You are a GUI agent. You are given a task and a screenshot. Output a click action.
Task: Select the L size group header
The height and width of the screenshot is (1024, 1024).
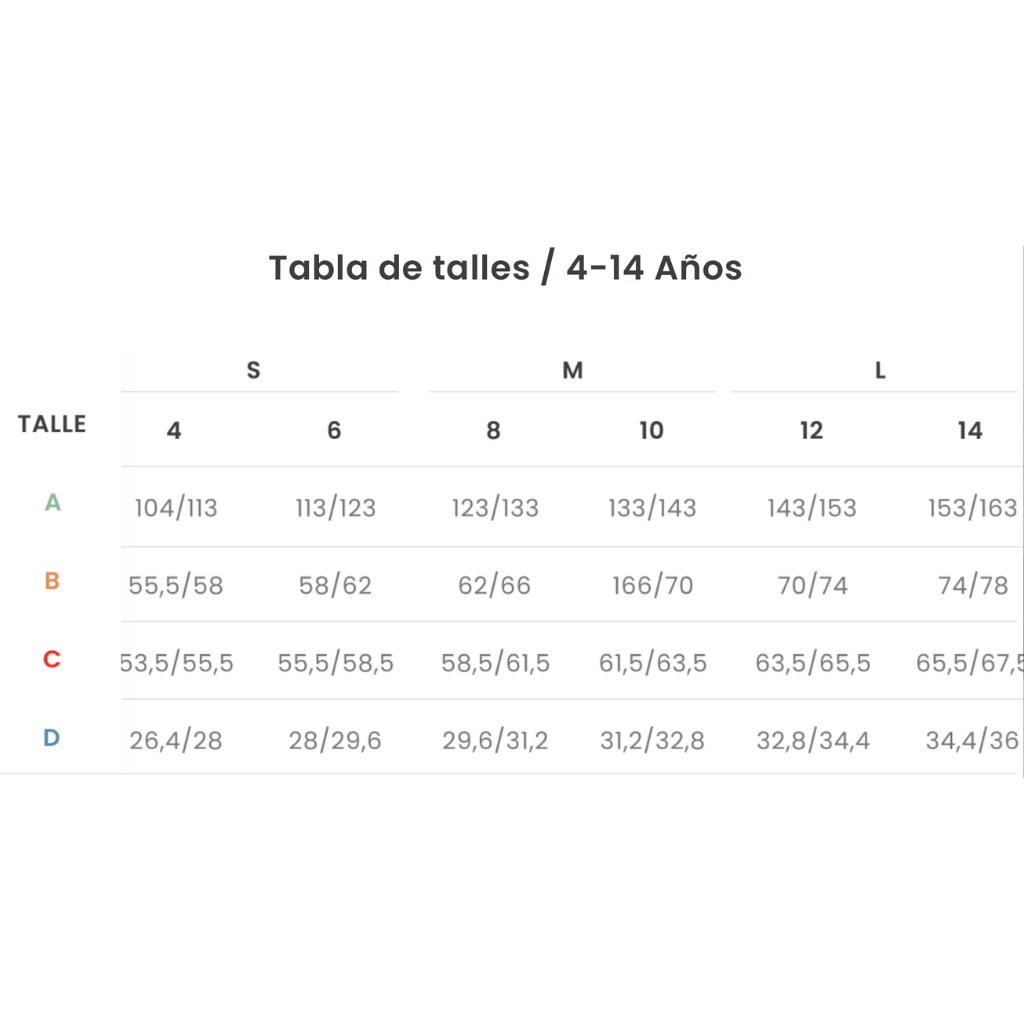click(x=880, y=370)
